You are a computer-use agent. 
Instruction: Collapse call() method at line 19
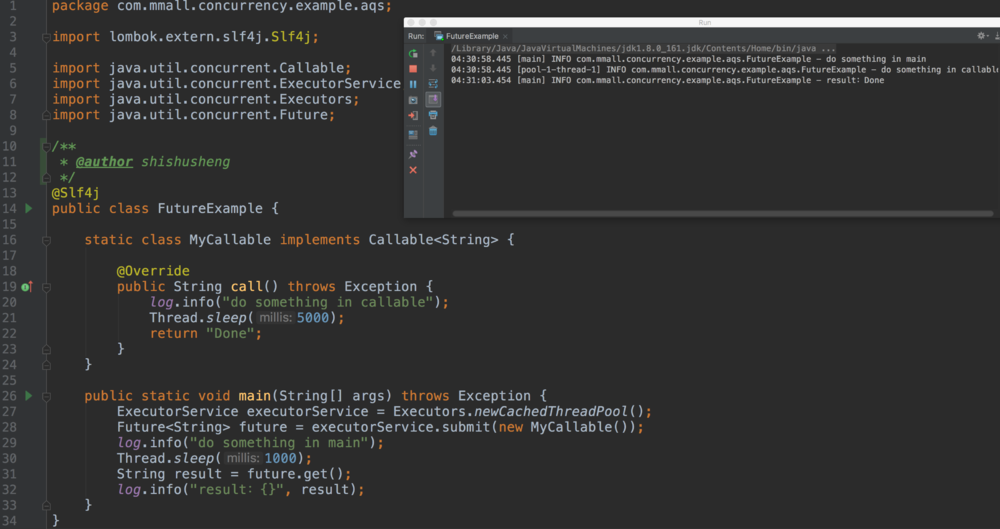pyautogui.click(x=46, y=287)
